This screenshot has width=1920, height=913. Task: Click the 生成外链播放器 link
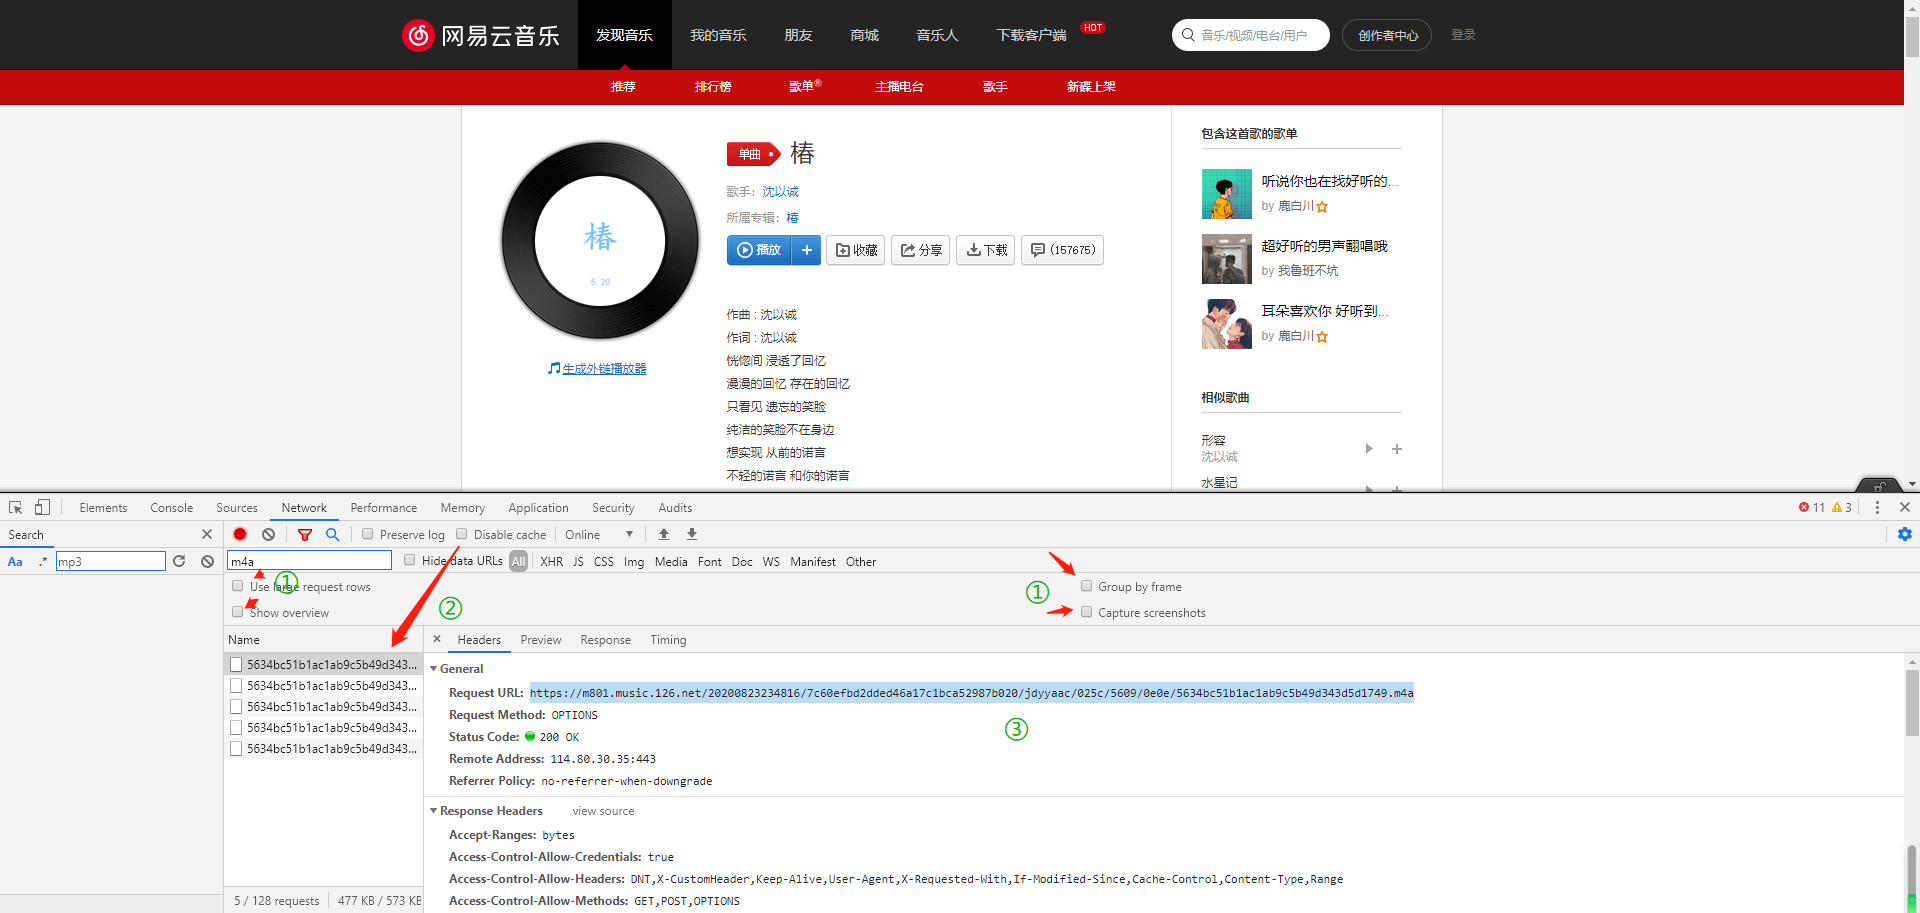coord(604,369)
